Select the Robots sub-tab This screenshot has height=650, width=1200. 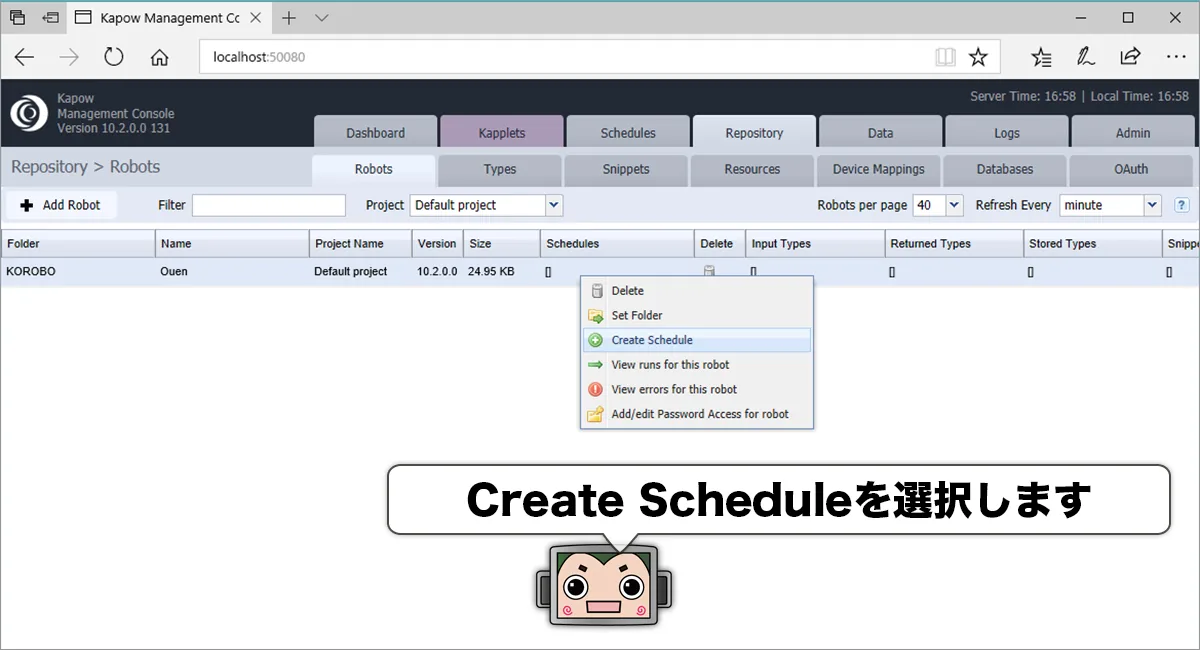click(374, 169)
